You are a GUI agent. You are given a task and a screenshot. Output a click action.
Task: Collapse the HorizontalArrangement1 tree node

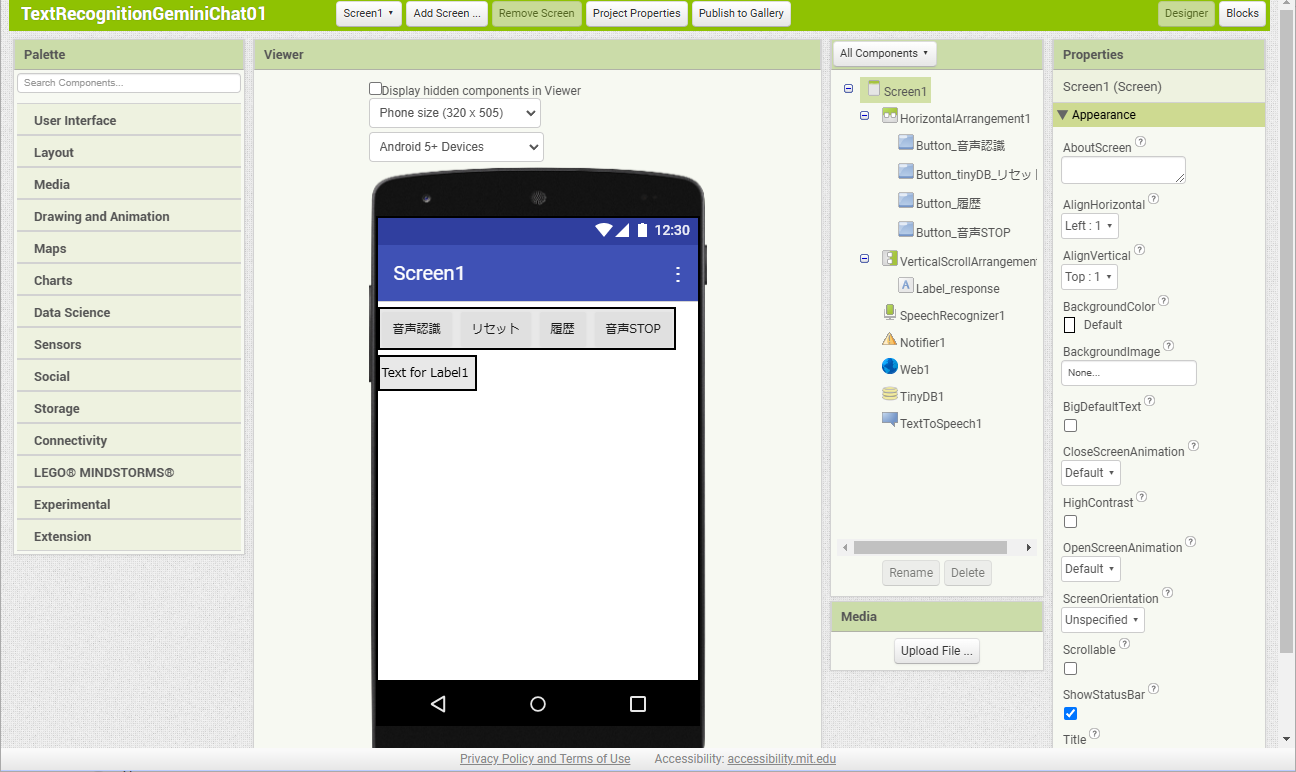pos(865,116)
